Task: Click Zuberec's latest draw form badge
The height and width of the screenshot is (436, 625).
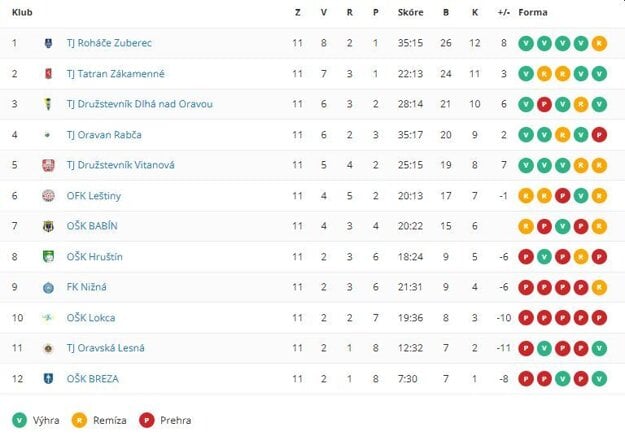Action: [598, 43]
